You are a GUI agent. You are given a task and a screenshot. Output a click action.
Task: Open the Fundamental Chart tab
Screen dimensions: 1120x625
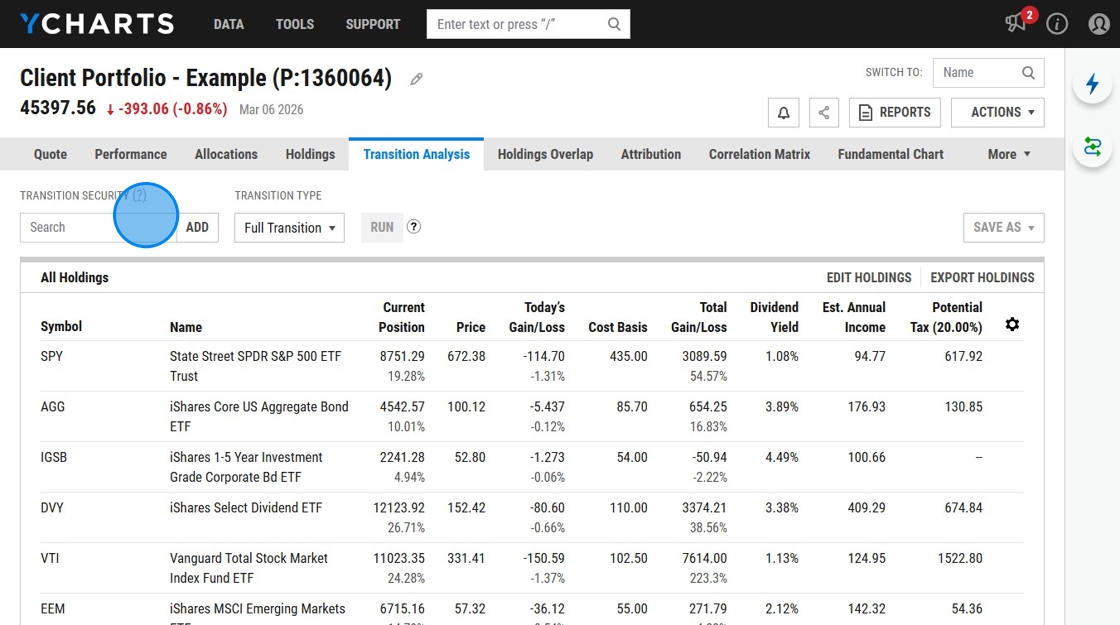(891, 154)
